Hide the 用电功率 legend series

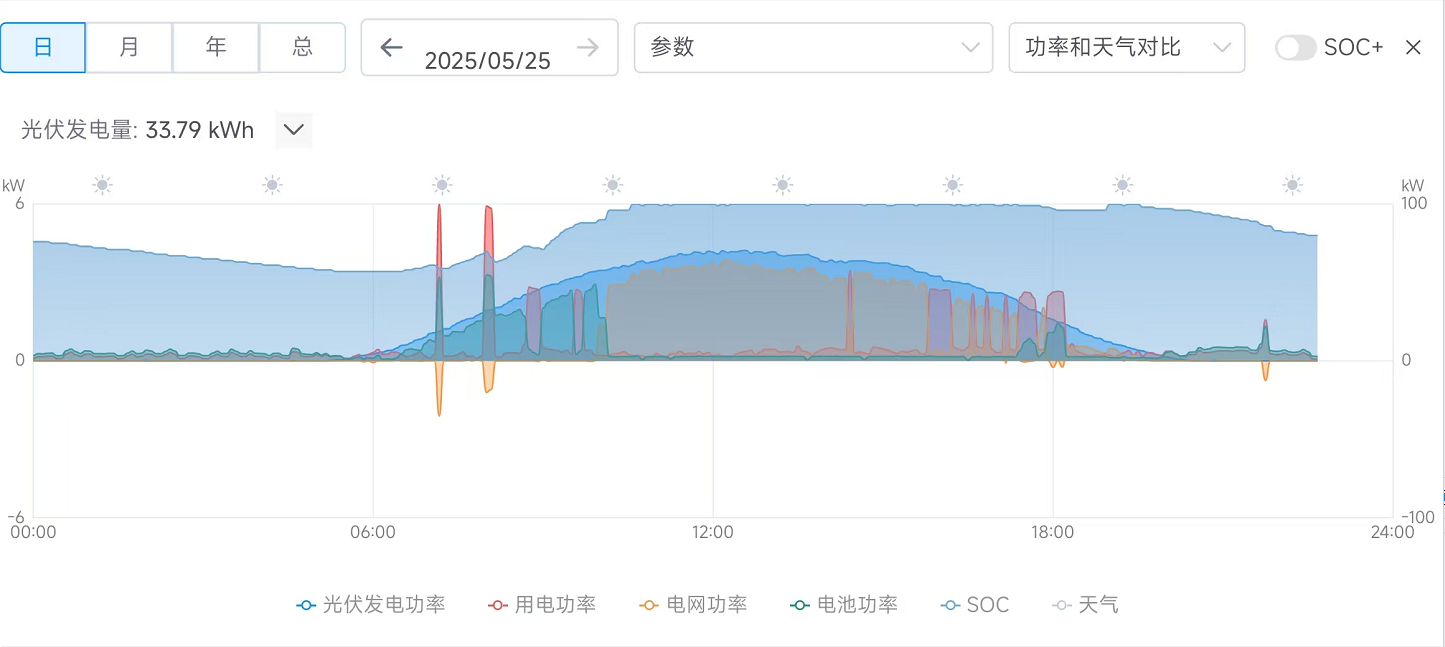(542, 605)
